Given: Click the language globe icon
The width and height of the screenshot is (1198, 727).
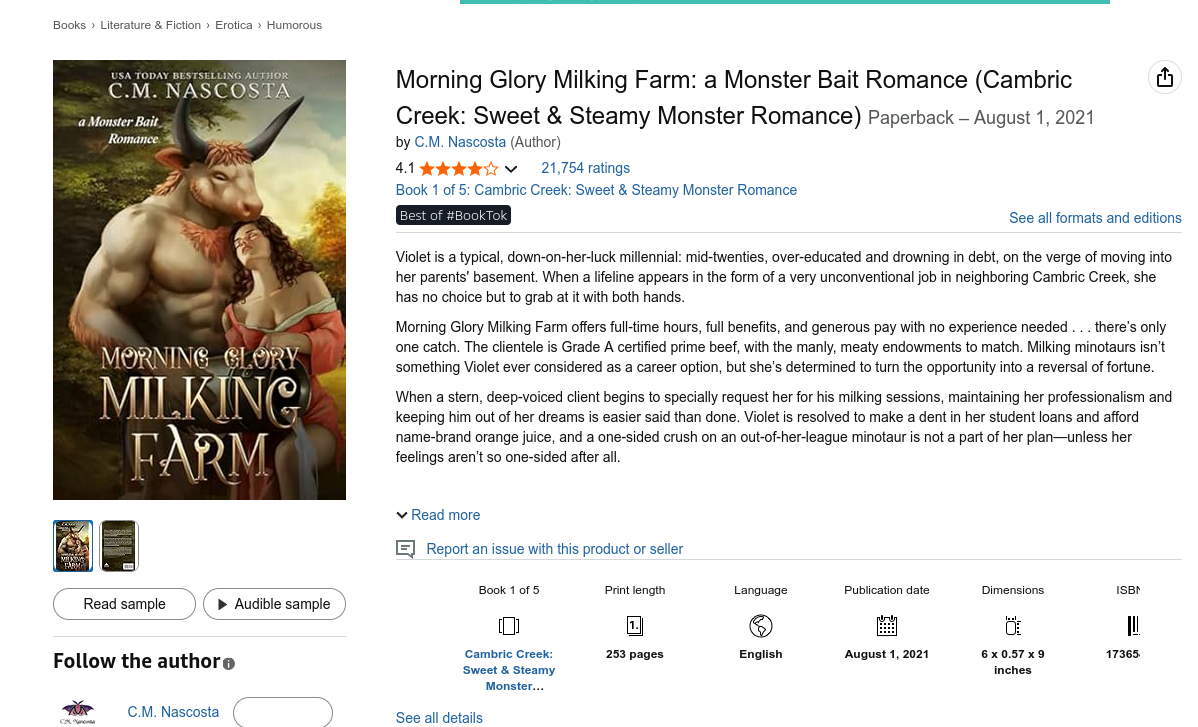Looking at the screenshot, I should [761, 626].
